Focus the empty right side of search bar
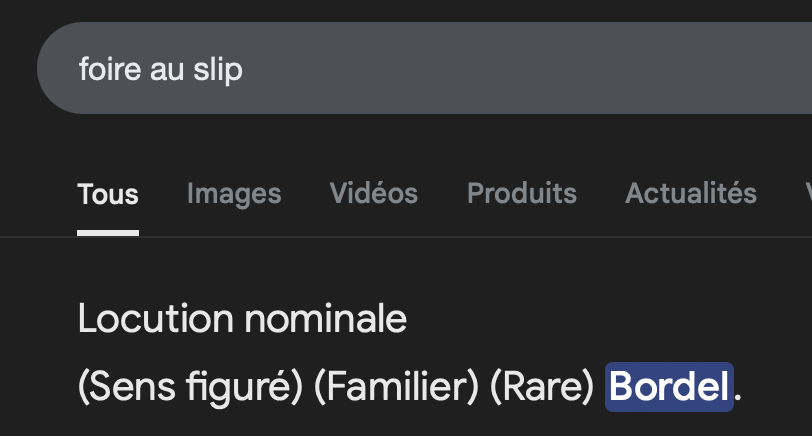The width and height of the screenshot is (812, 436). coord(550,69)
